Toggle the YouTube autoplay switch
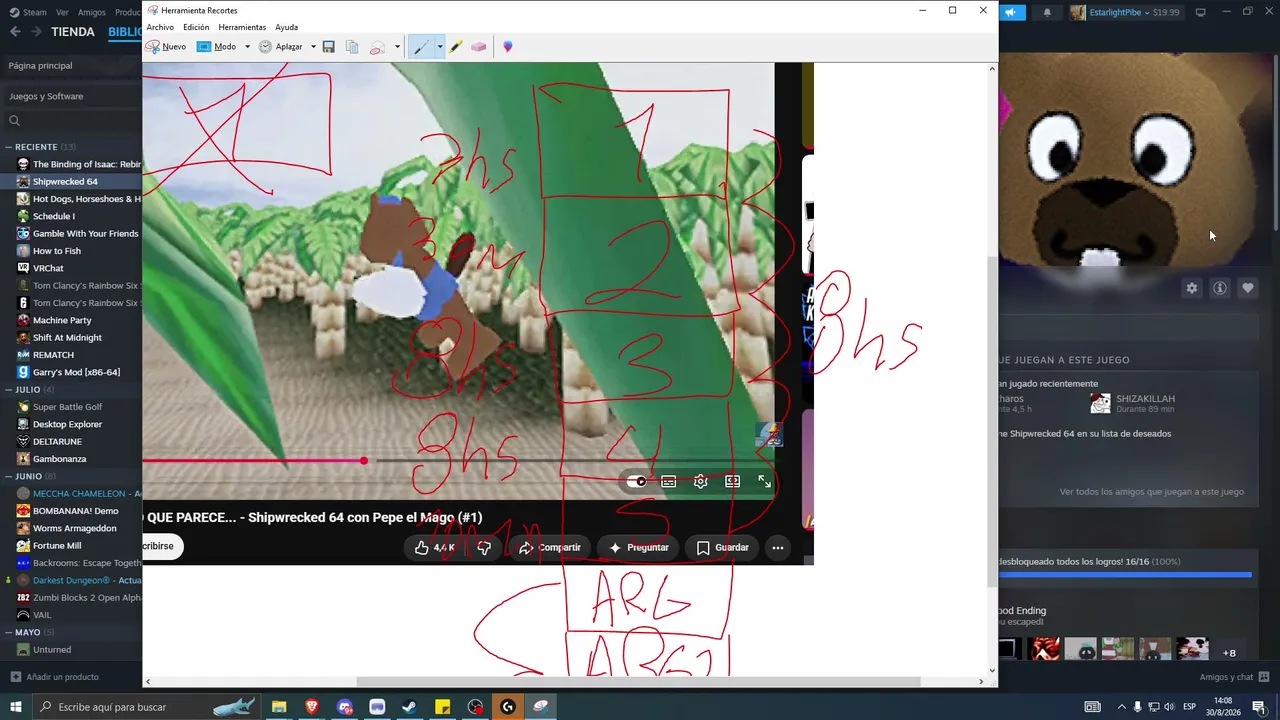1280x720 pixels. click(x=636, y=481)
